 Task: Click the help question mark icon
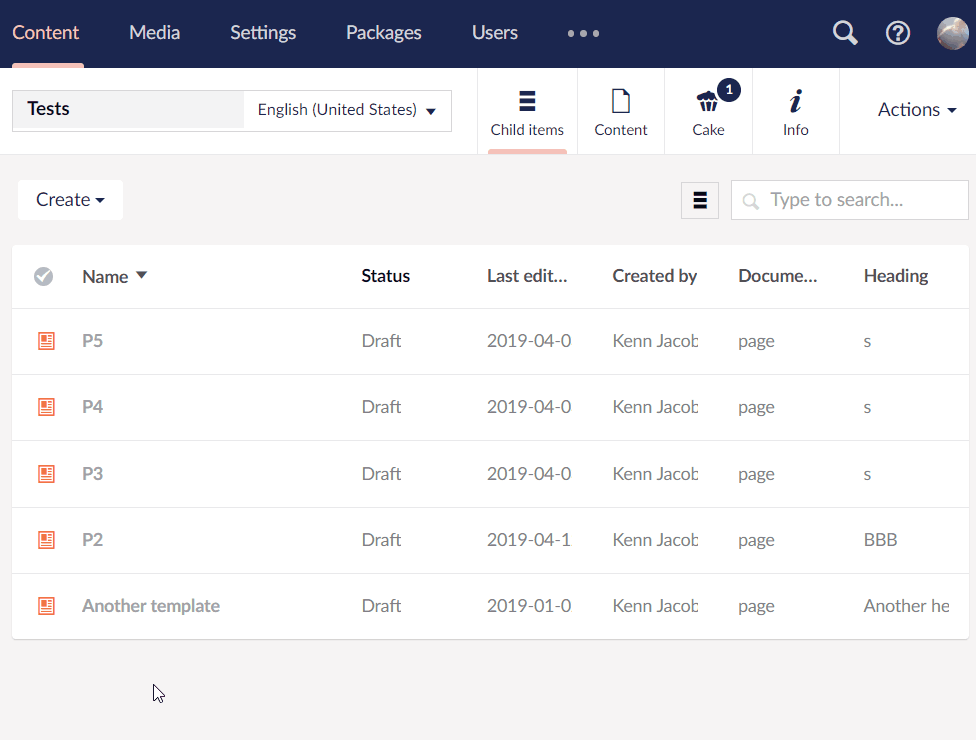click(898, 33)
